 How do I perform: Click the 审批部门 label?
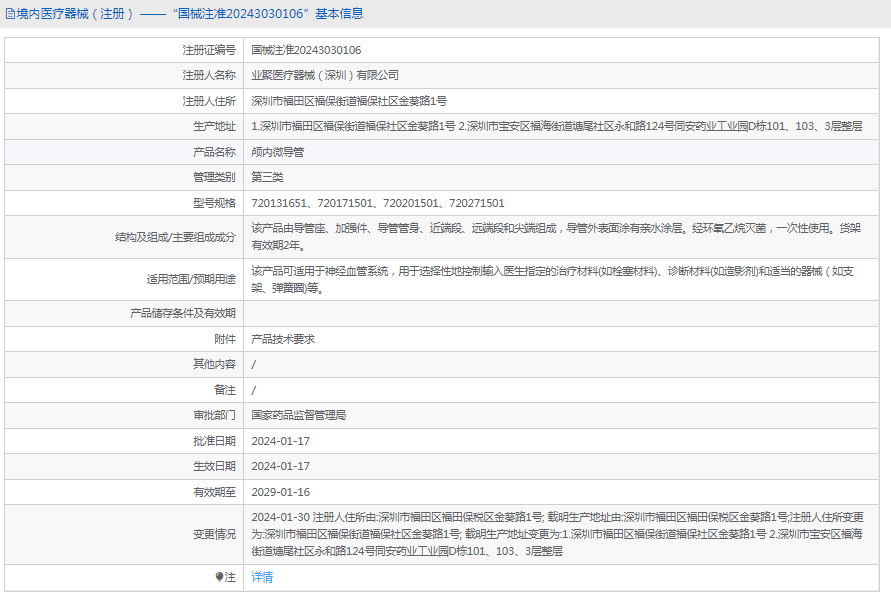coord(214,415)
